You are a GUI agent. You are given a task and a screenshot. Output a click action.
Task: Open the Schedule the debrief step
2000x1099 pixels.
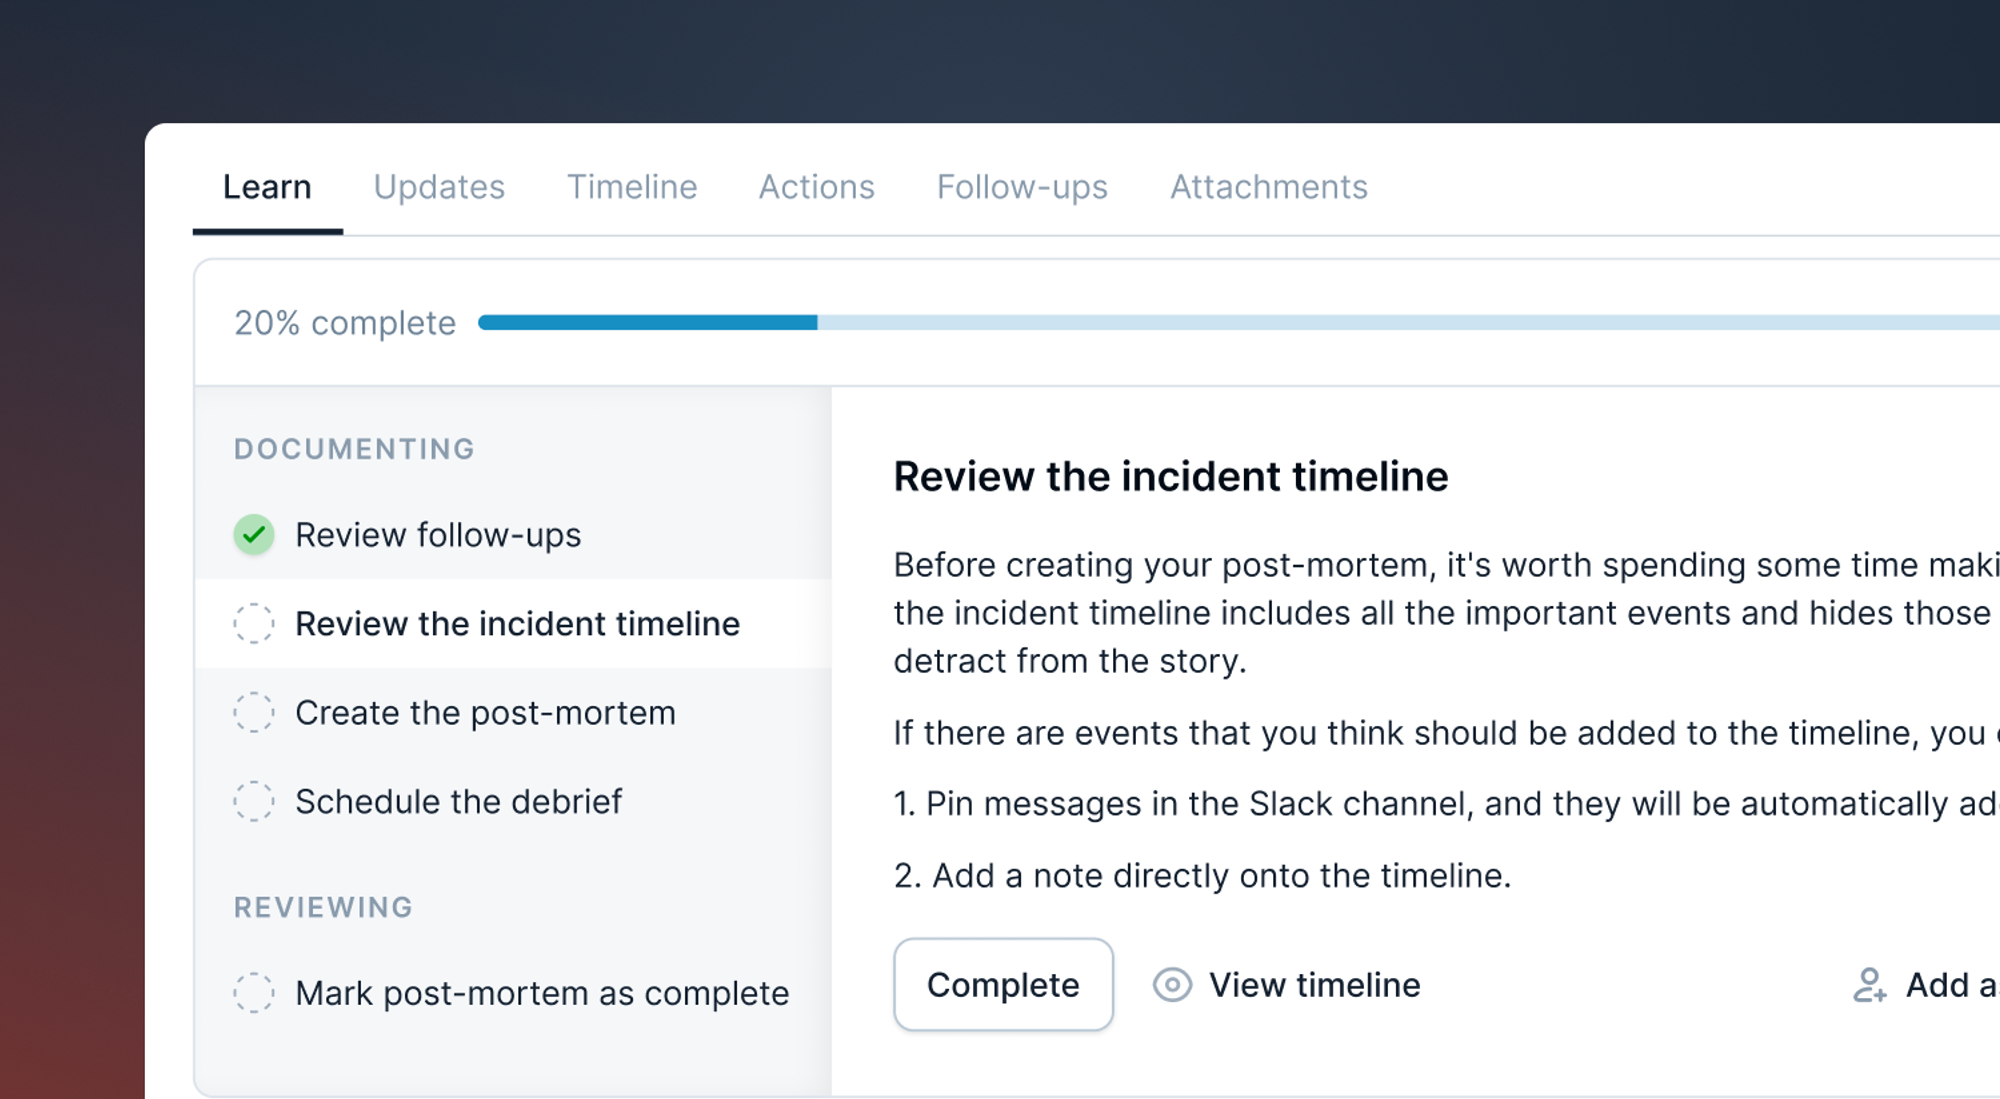(x=458, y=802)
